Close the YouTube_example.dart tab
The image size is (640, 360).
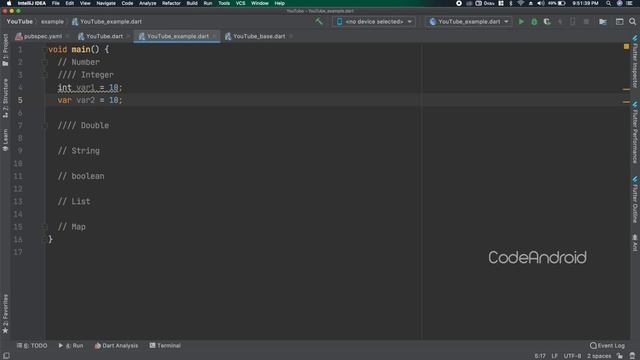tap(214, 36)
